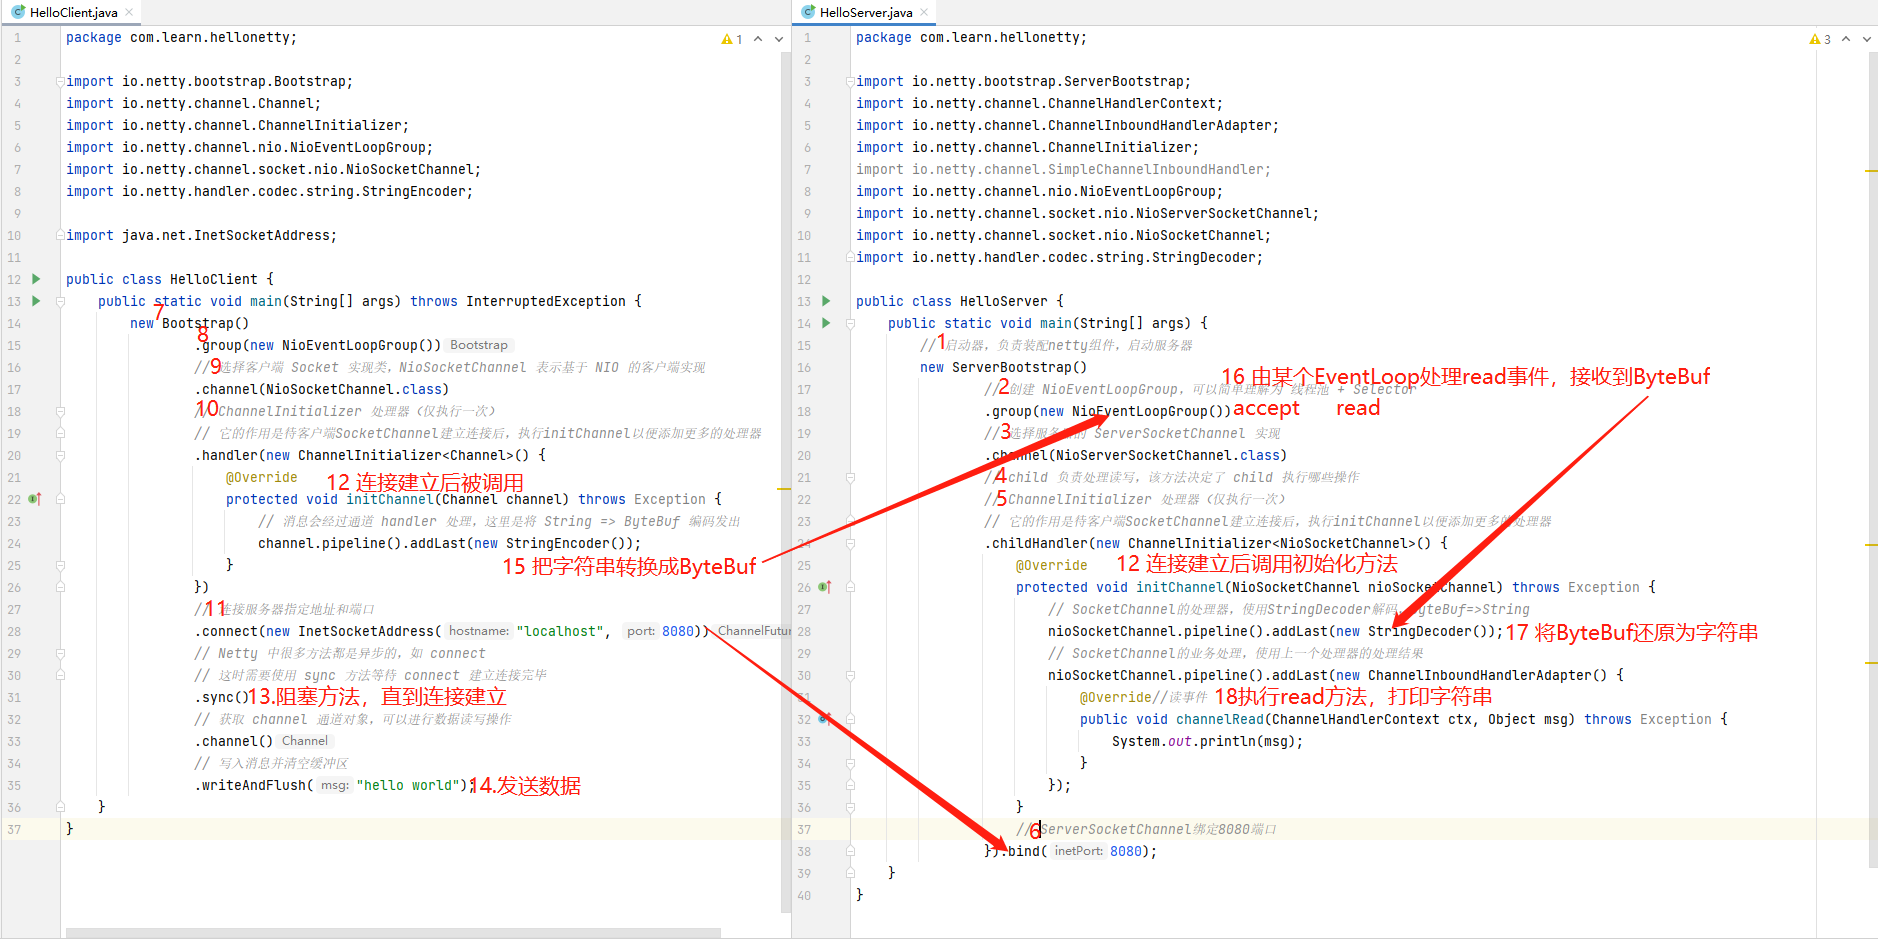Click the inetPort: parameter hint

point(1078,851)
